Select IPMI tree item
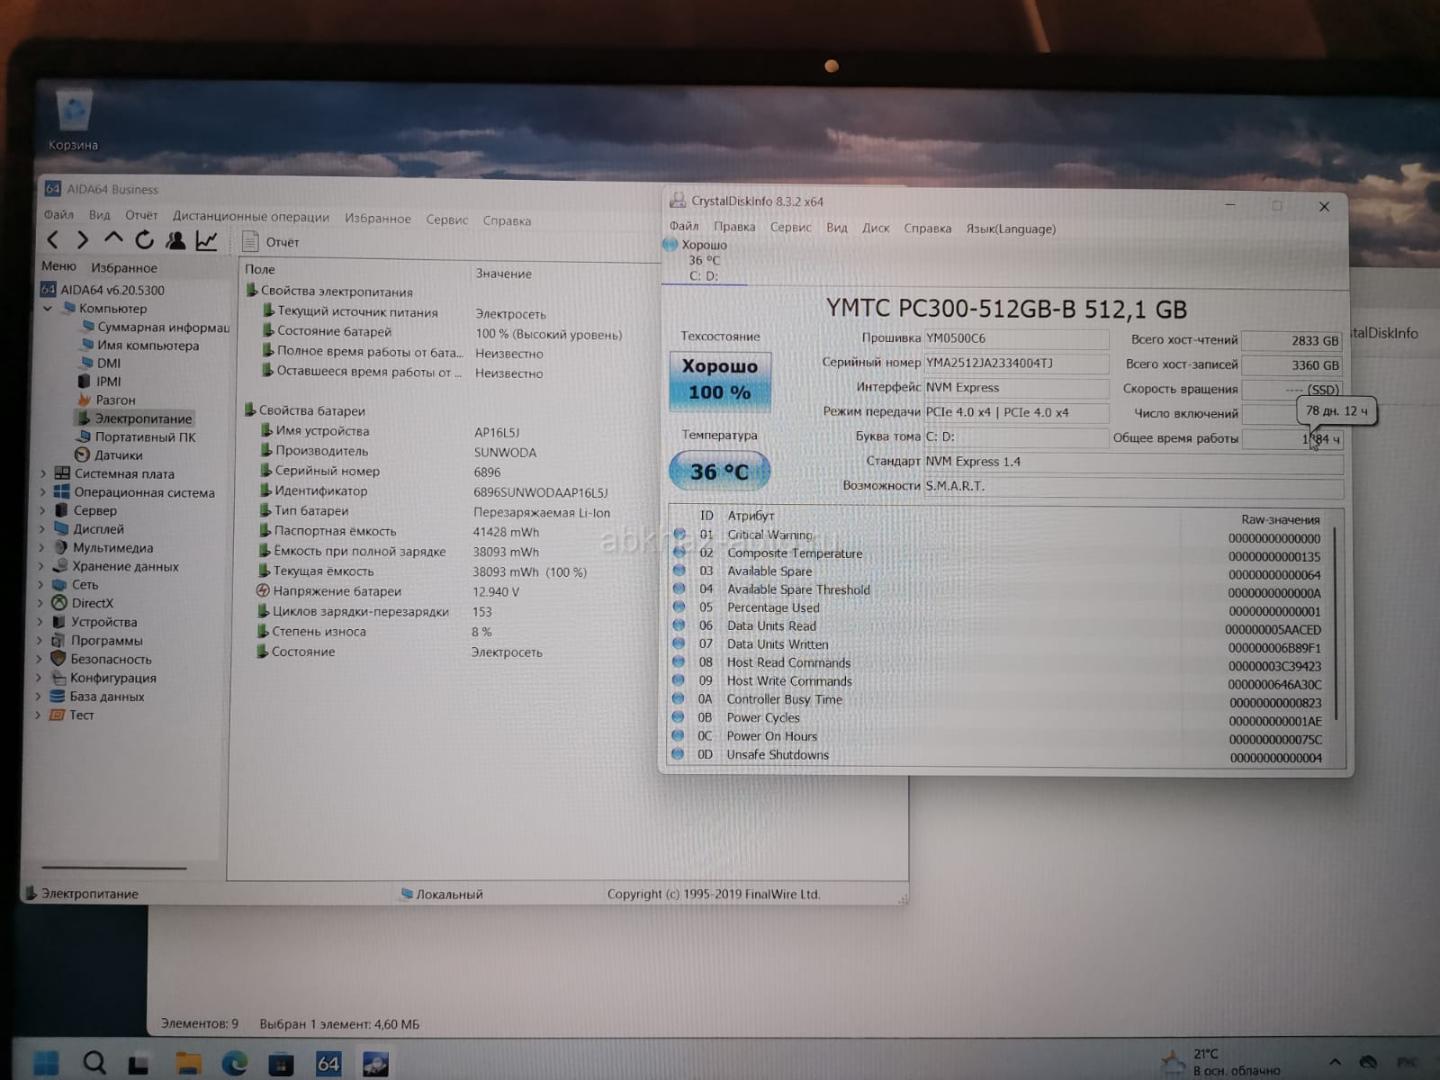 pos(99,381)
